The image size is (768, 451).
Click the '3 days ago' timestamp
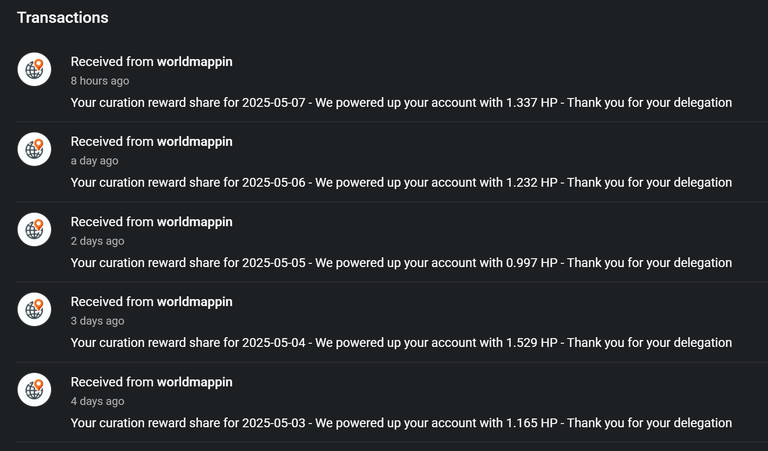pyautogui.click(x=97, y=321)
